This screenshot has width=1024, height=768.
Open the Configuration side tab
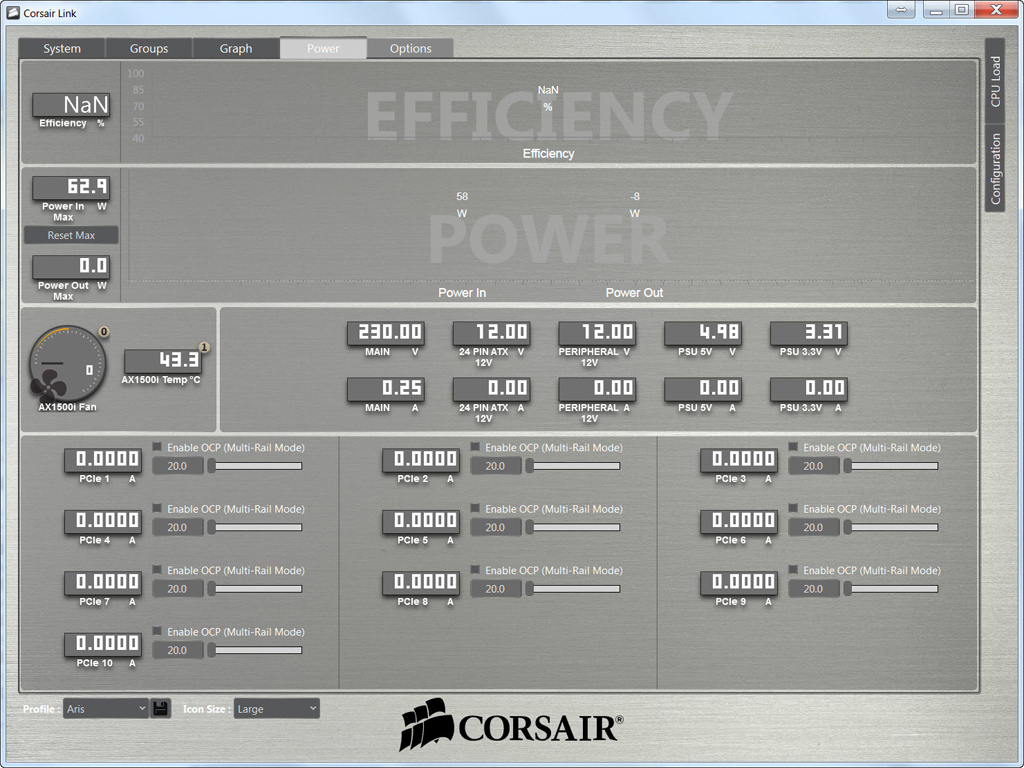995,168
